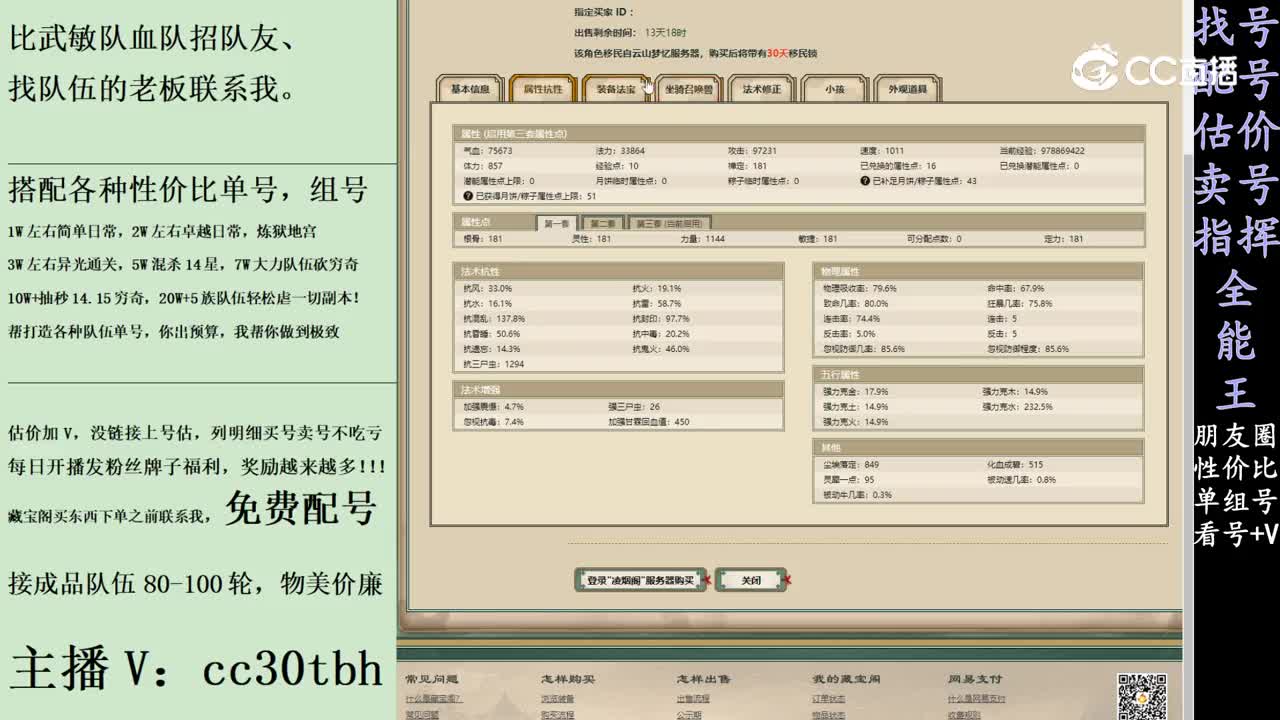Select the 抗混乱: 137.8% entry
This screenshot has width=1280, height=720.
click(494, 319)
